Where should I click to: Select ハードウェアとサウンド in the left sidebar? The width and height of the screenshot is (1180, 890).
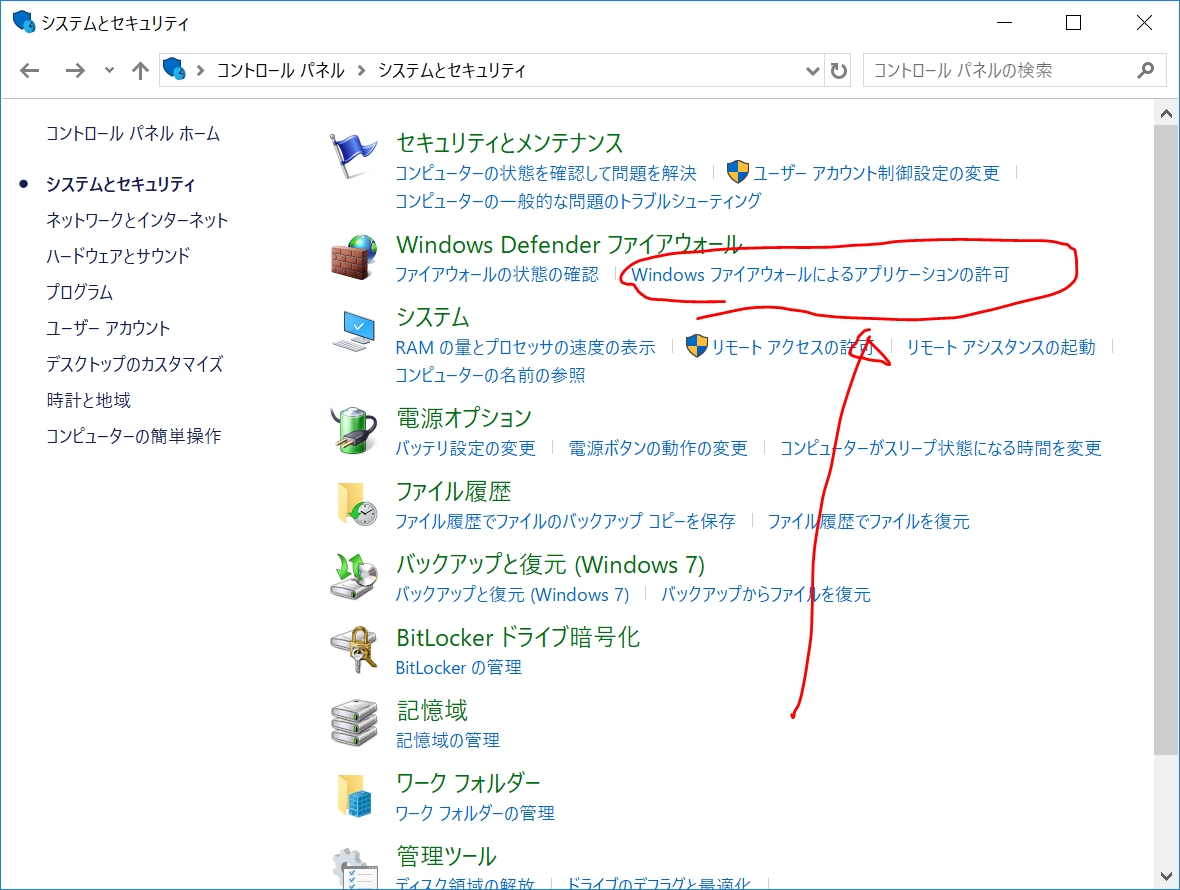(x=118, y=256)
